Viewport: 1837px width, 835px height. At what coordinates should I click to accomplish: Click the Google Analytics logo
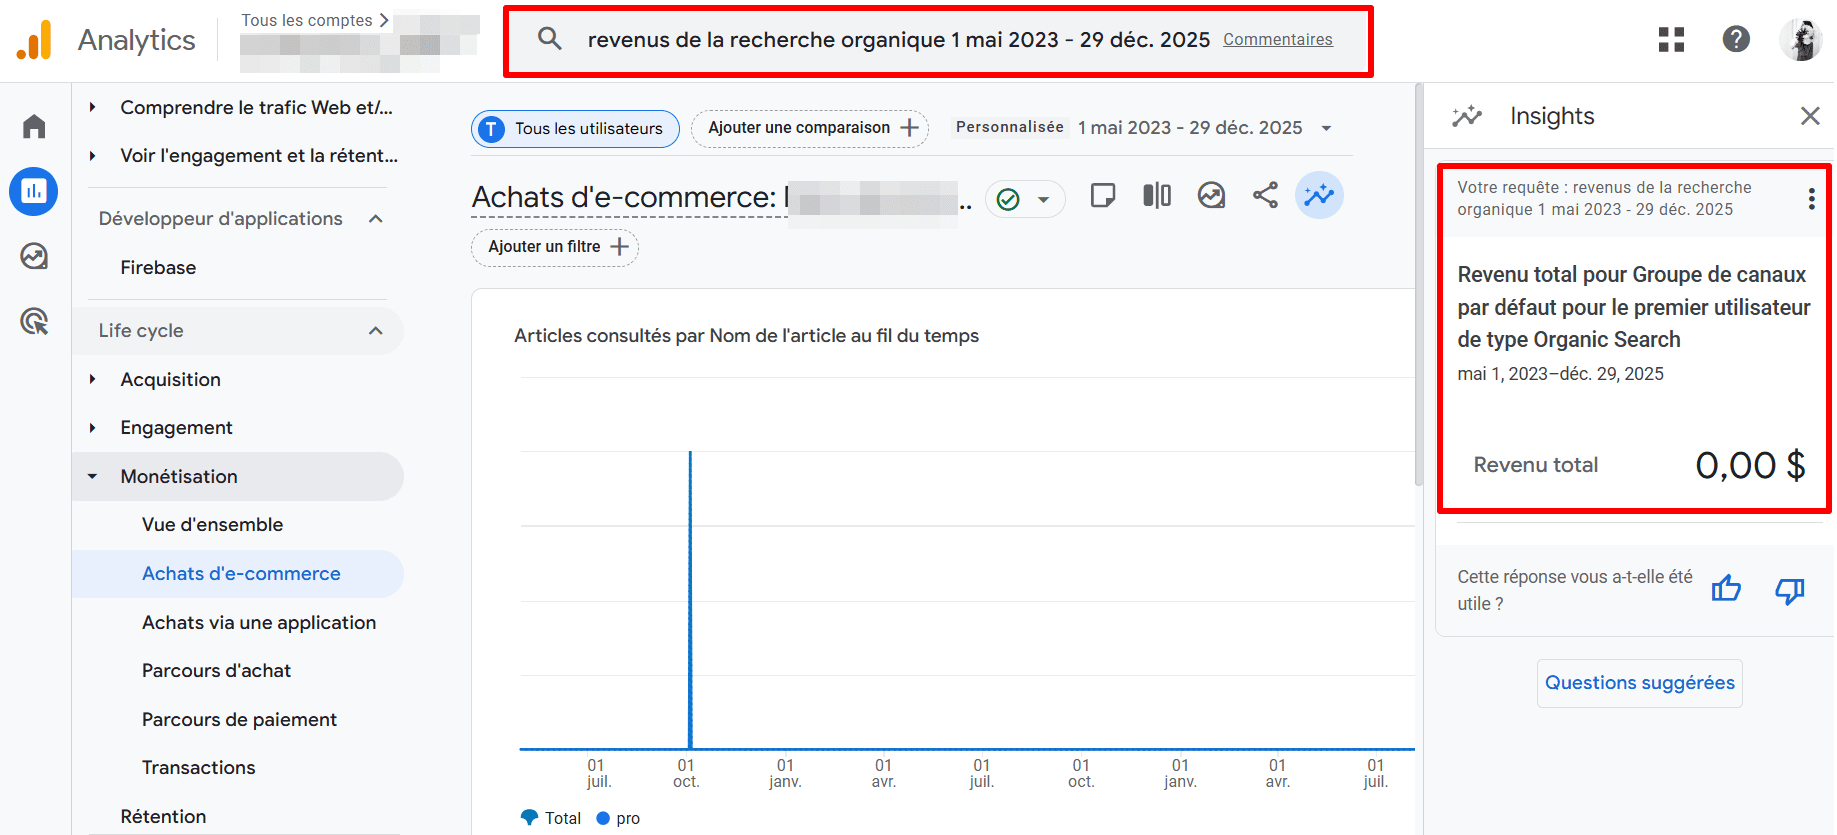(x=34, y=40)
